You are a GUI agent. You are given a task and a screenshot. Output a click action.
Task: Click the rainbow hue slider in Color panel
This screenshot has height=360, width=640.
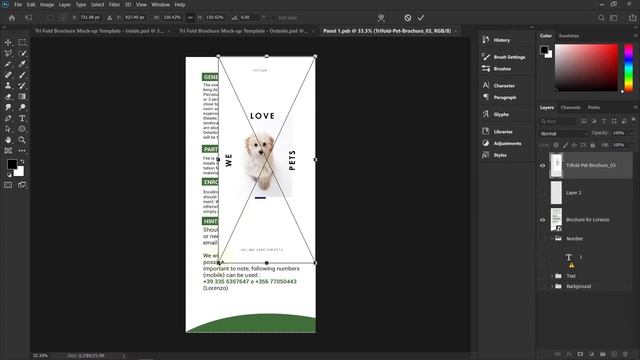pyautogui.click(x=629, y=67)
